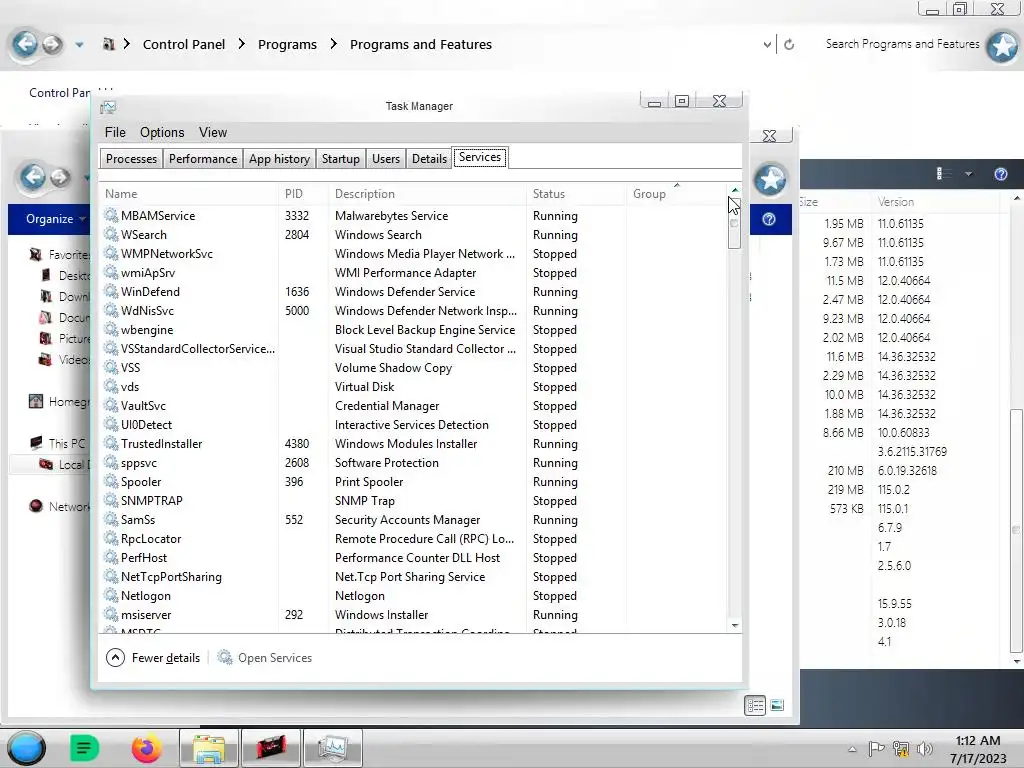Open the File menu in Task Manager

(x=115, y=132)
